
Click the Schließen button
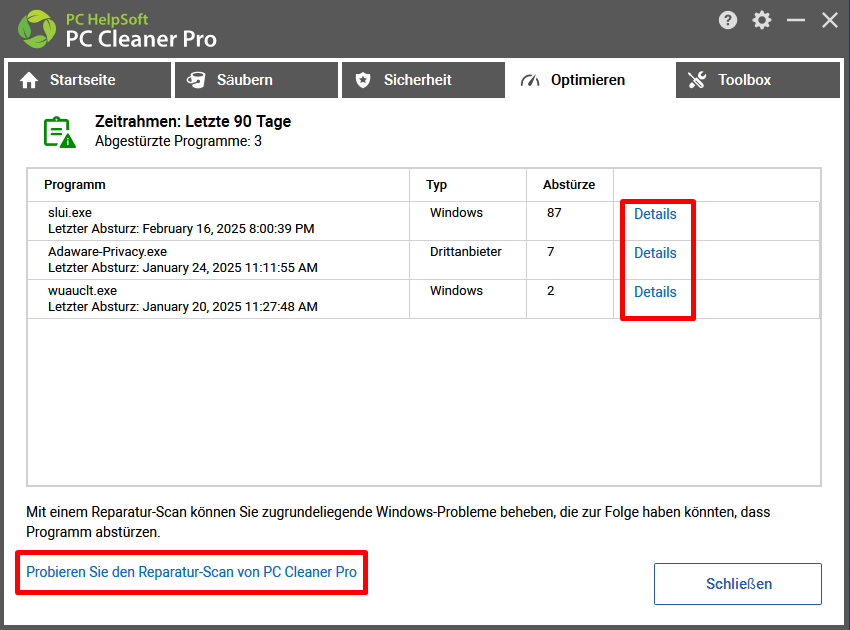pyautogui.click(x=738, y=584)
